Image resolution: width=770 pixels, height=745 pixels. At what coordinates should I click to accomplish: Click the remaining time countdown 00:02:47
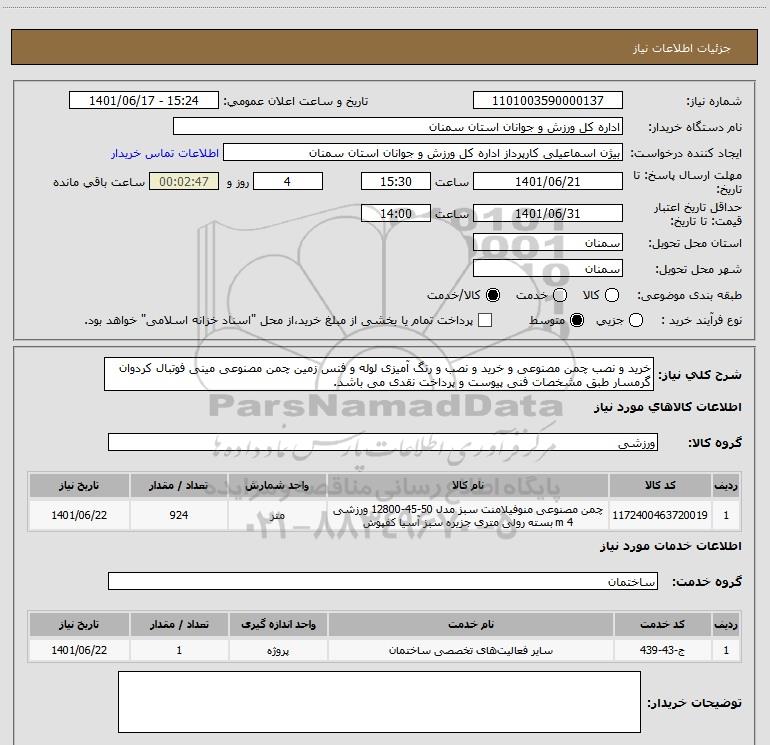point(184,181)
